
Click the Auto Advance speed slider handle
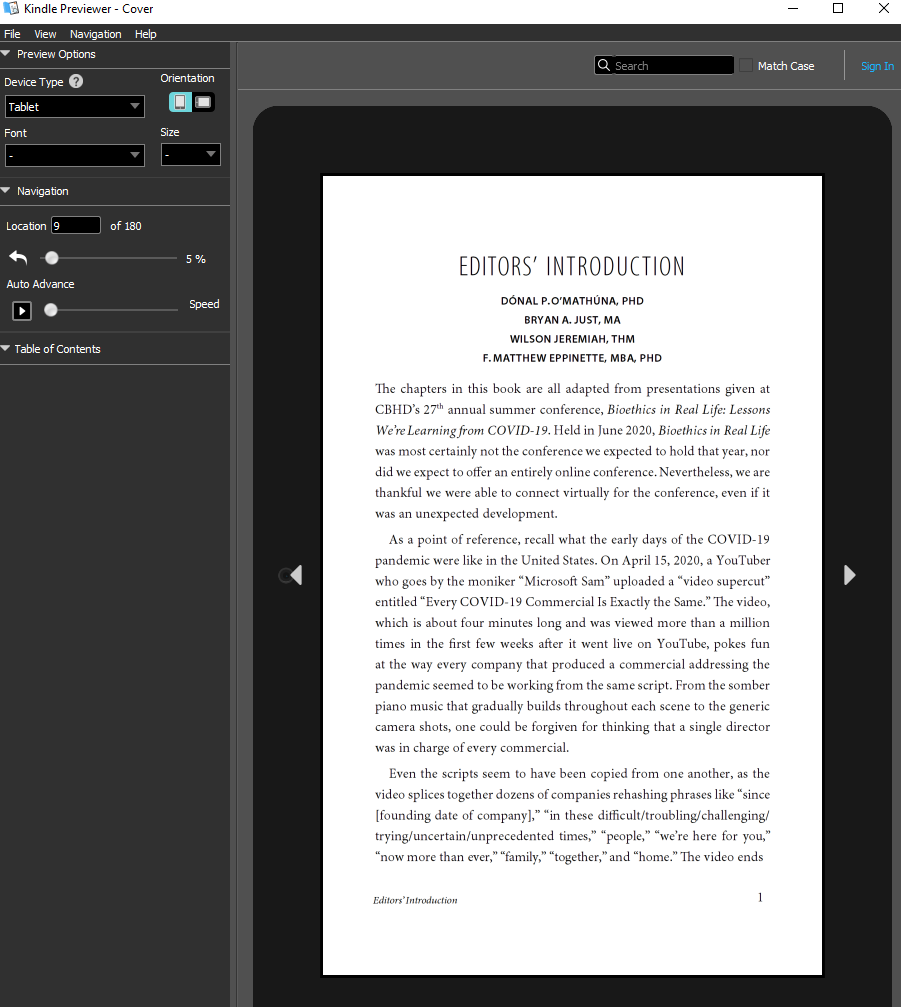coord(51,310)
